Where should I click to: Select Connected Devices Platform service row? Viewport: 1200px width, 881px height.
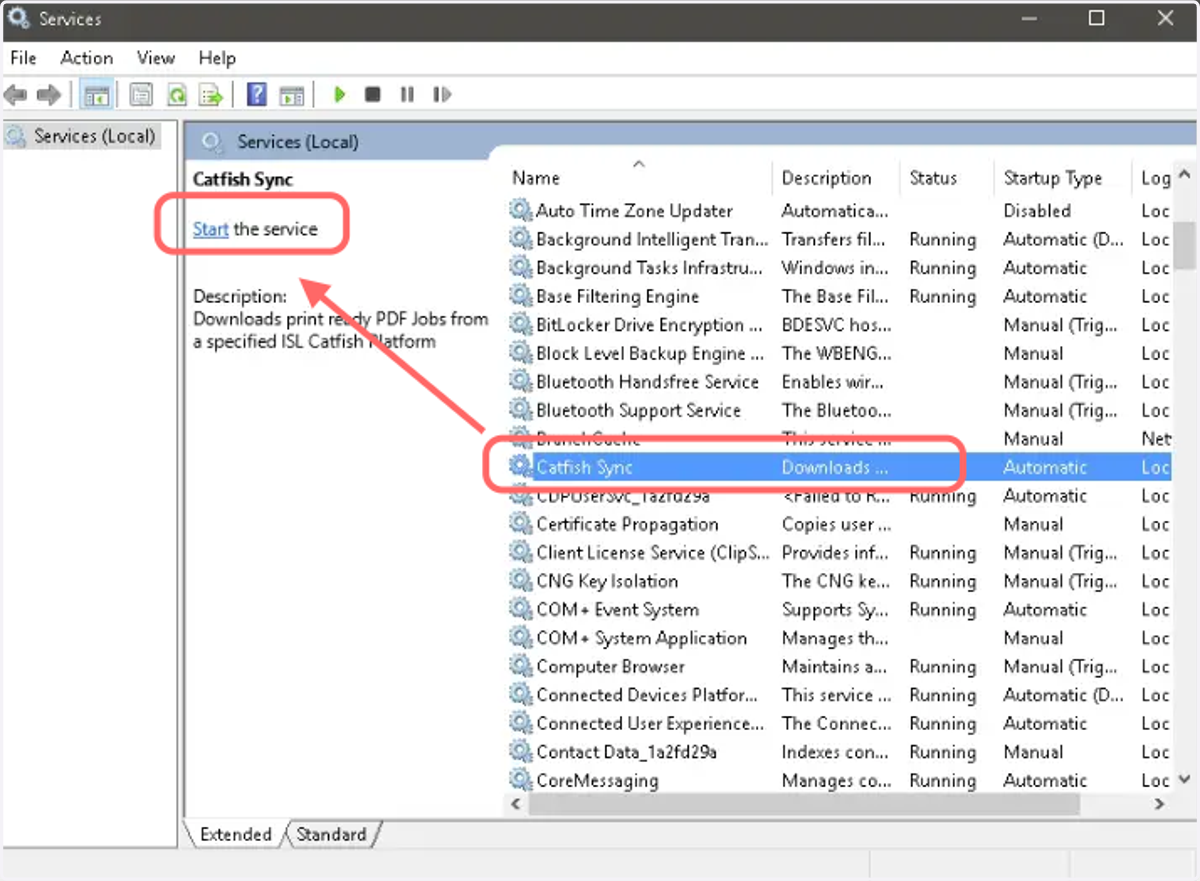pyautogui.click(x=838, y=695)
